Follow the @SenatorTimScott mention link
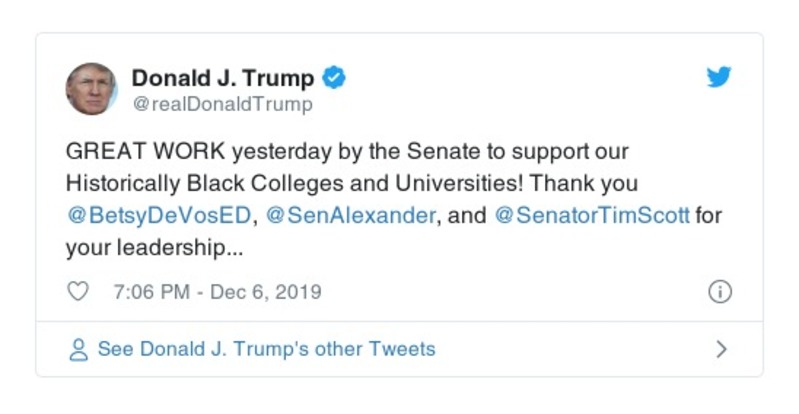The width and height of the screenshot is (799, 414). (592, 215)
